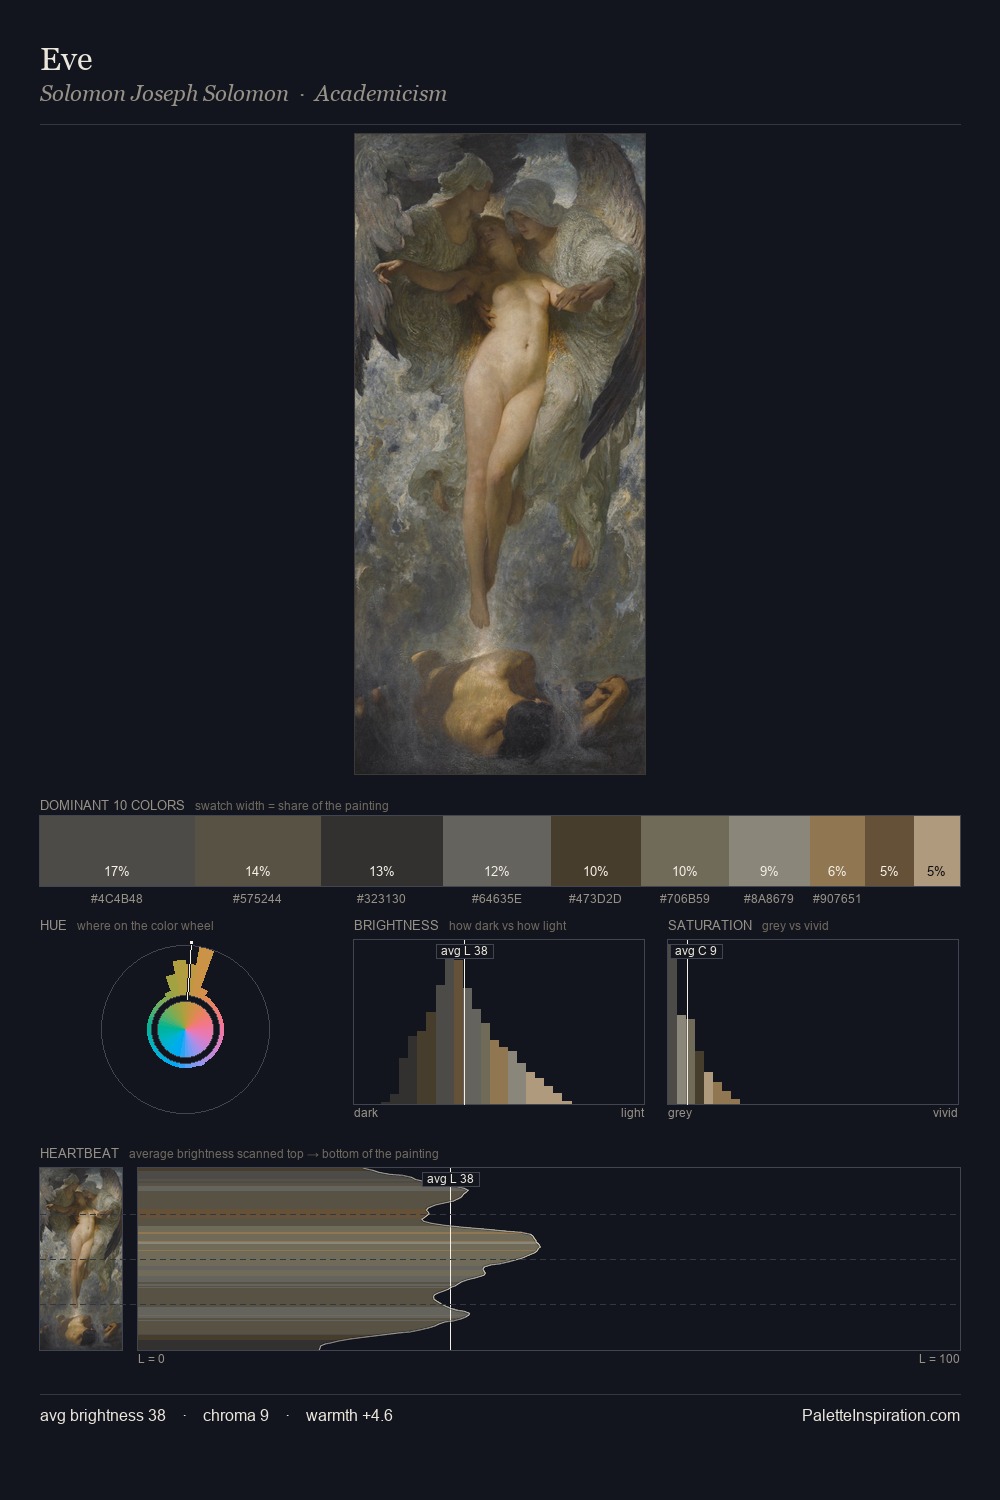1000x1500 pixels.
Task: Select the 17% swatch #4C4B48
Action: coord(117,851)
